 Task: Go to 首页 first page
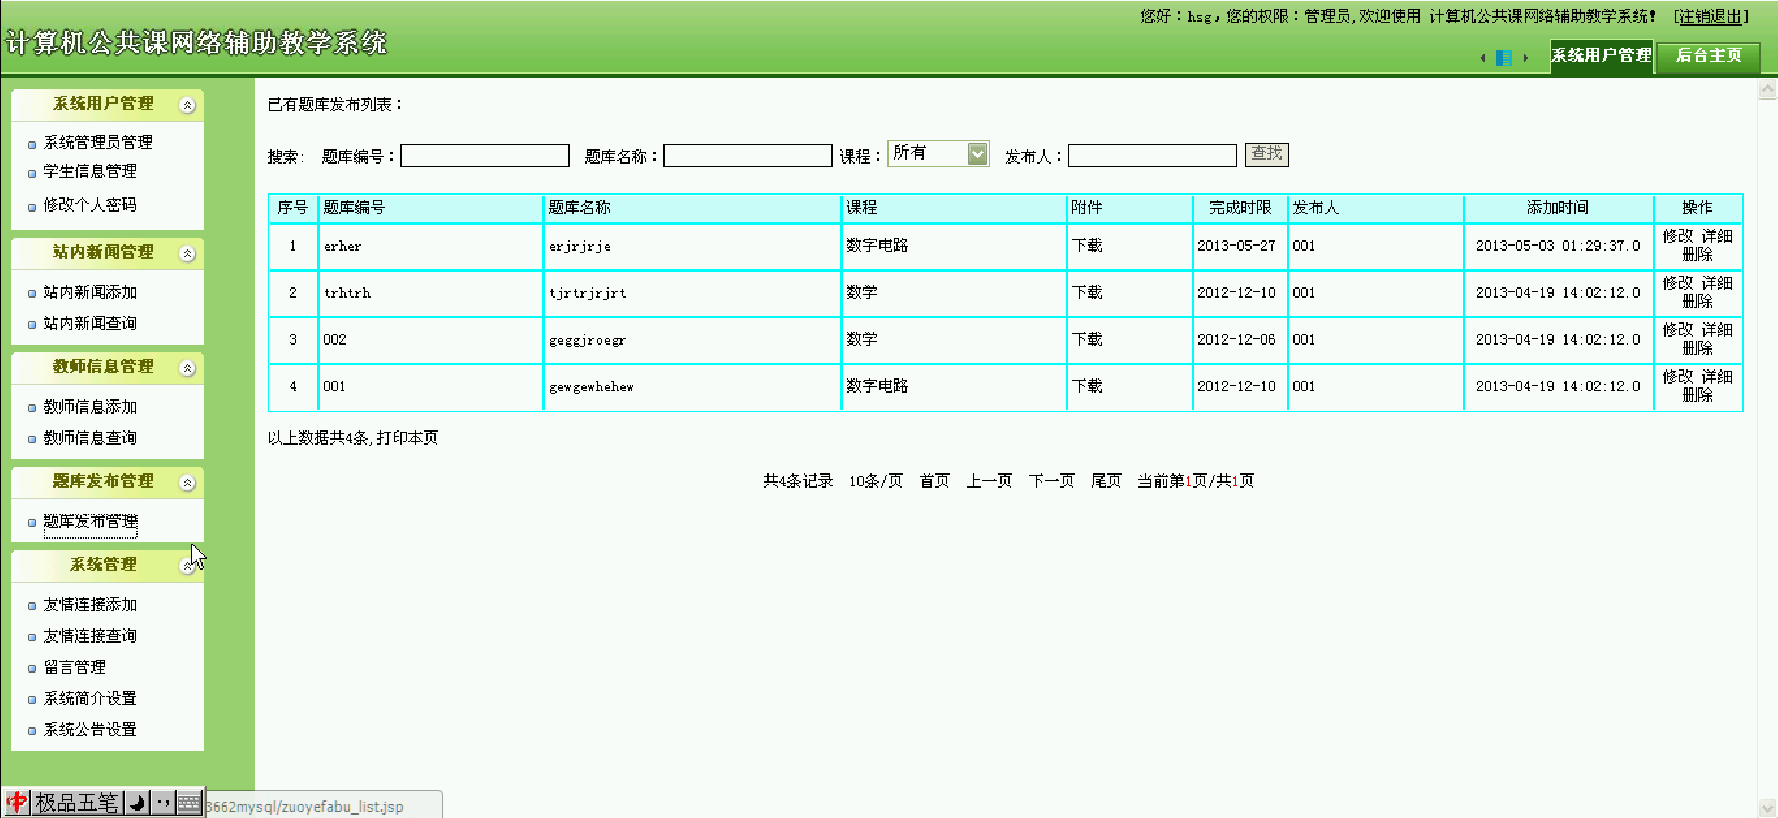[934, 481]
